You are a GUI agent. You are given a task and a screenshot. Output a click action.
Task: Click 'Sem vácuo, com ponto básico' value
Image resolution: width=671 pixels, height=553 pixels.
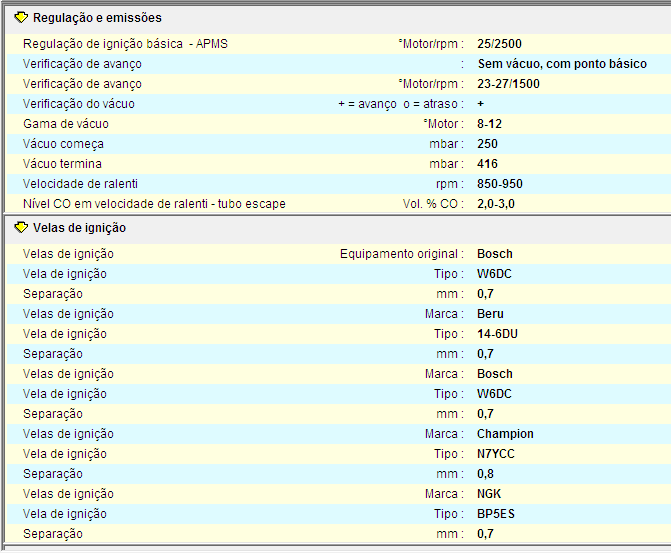click(562, 64)
